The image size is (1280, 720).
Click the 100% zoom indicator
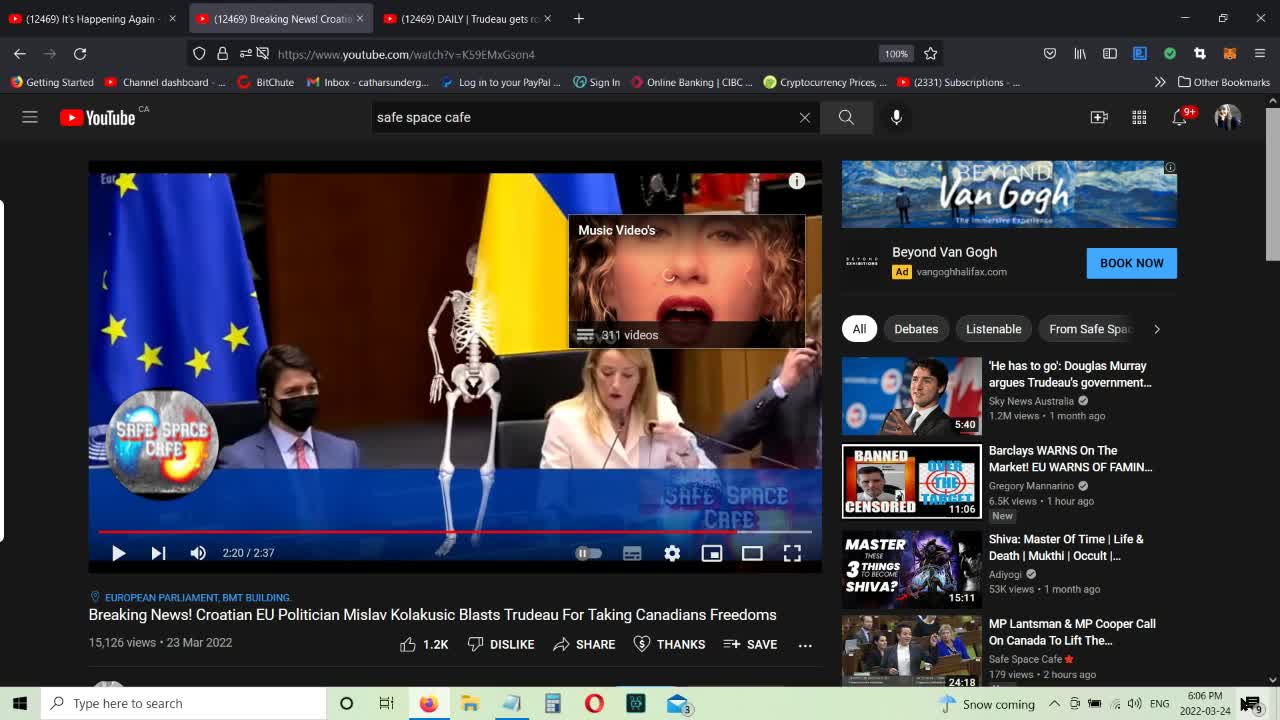tap(896, 54)
